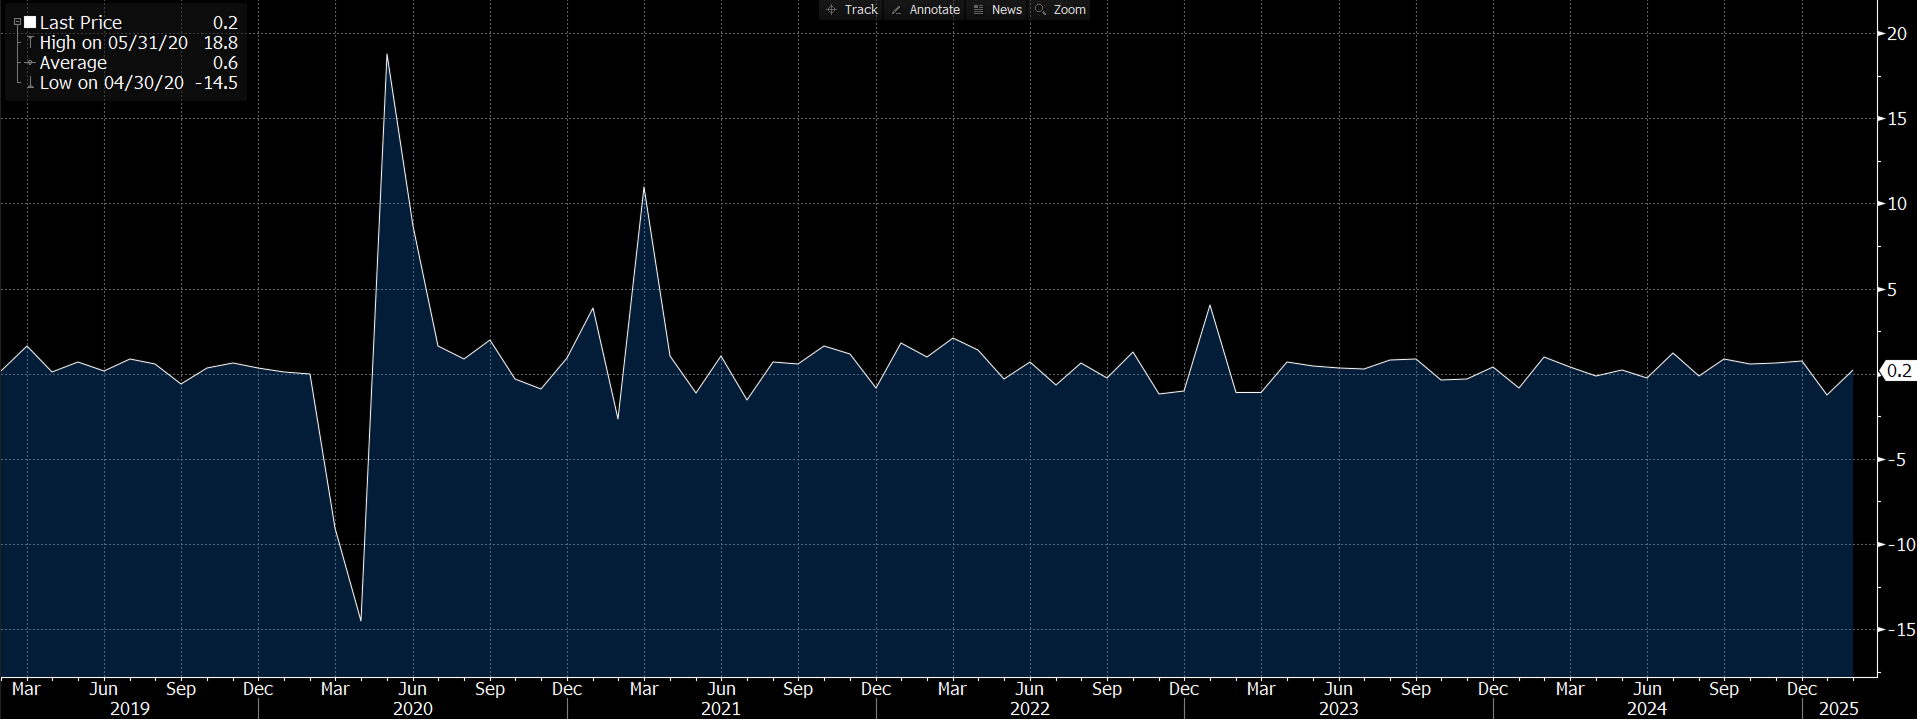This screenshot has height=719, width=1917.
Task: Click the 20 label on the y-axis
Action: pos(1896,33)
